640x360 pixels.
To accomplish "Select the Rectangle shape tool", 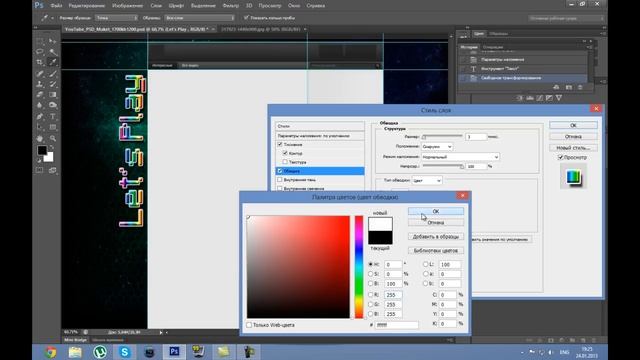I will (53, 127).
